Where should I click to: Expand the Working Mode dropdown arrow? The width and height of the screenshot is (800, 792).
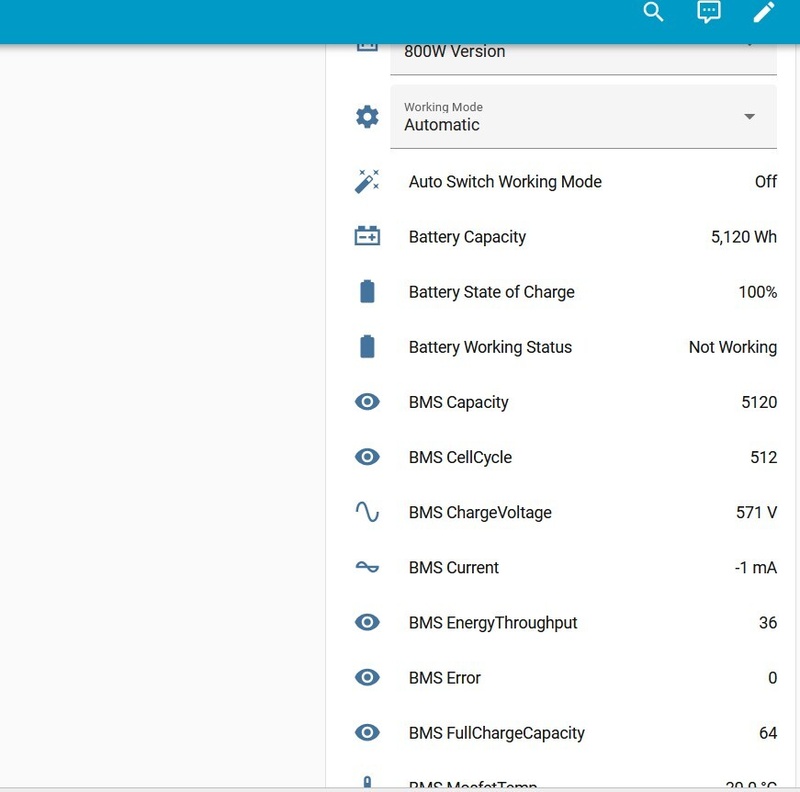[x=749, y=116]
